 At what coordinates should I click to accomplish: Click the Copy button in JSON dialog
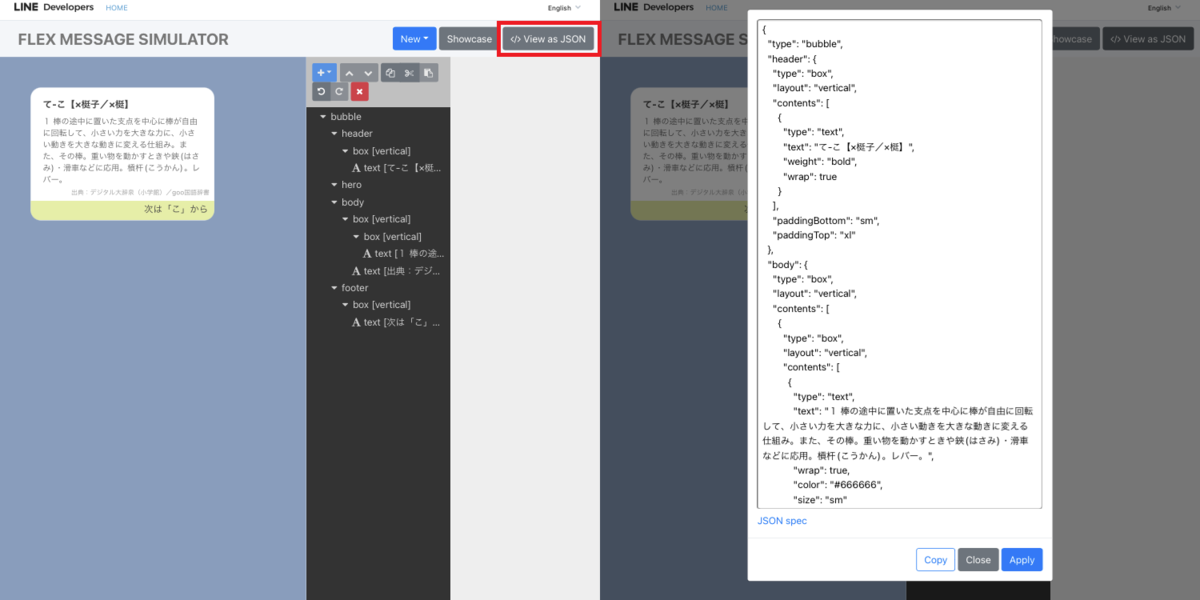(x=936, y=560)
